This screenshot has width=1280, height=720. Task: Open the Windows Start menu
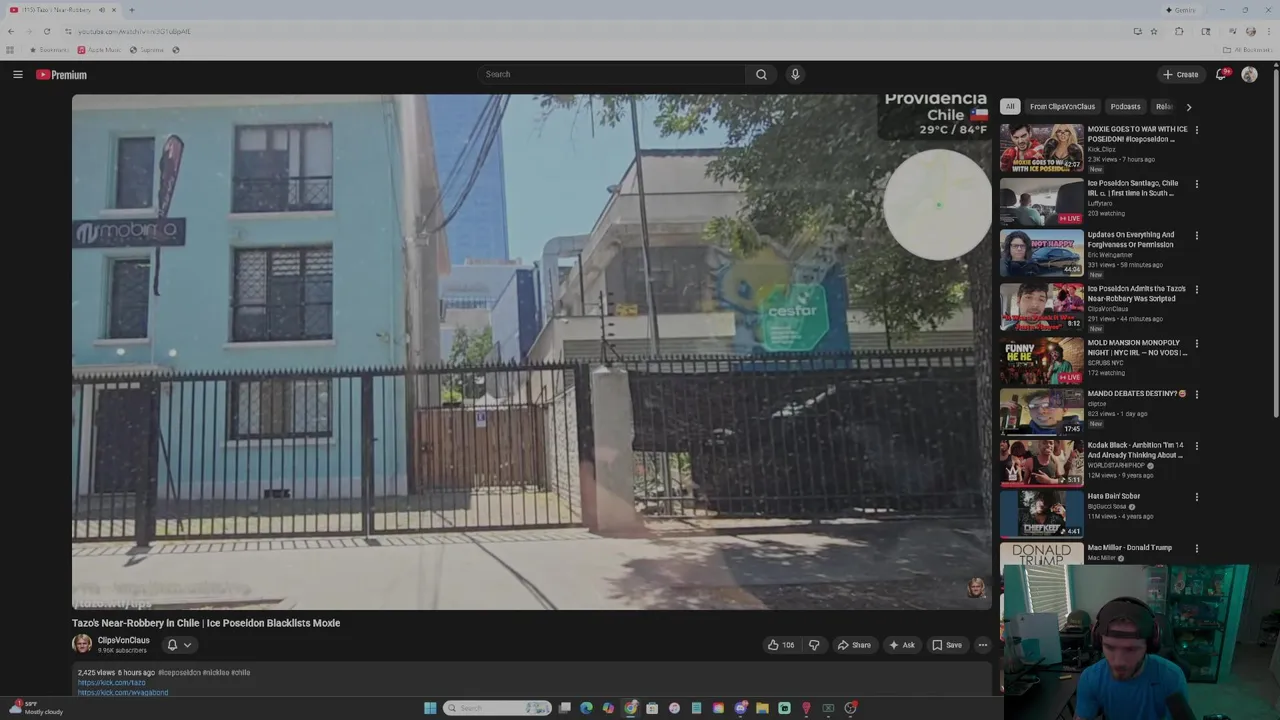430,708
